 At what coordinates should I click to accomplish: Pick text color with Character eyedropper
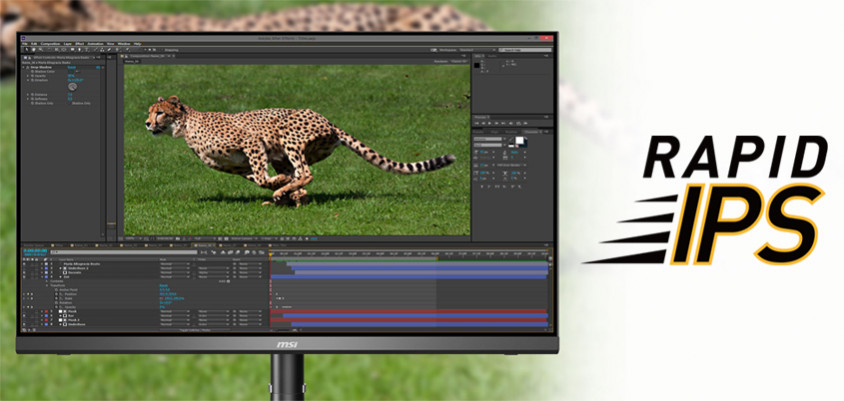pos(511,139)
